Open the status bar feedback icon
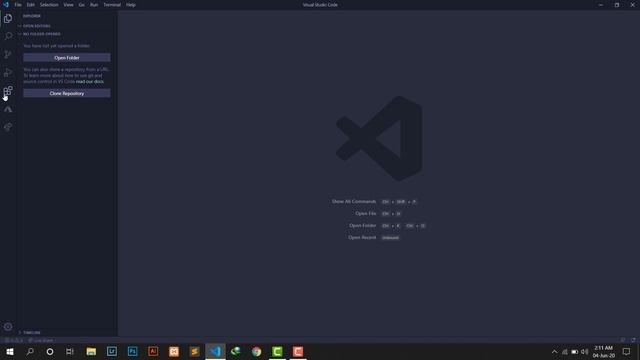Image resolution: width=640 pixels, height=360 pixels. [x=623, y=340]
